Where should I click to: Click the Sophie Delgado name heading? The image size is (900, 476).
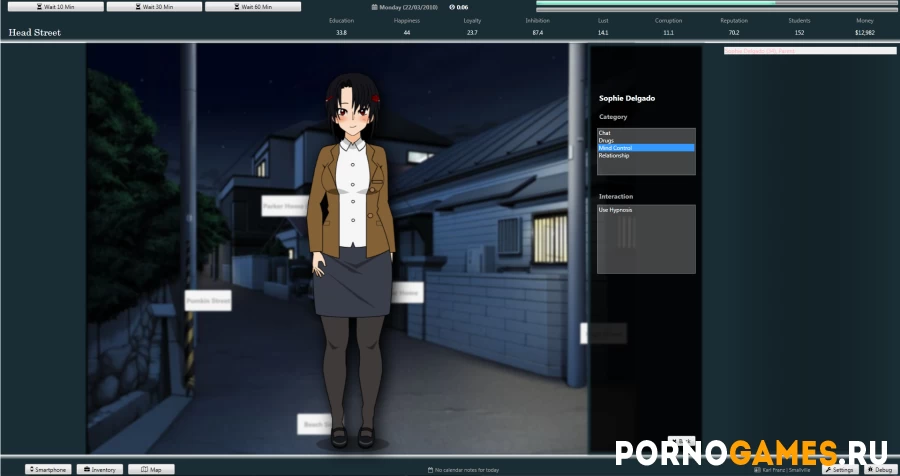pyautogui.click(x=627, y=98)
